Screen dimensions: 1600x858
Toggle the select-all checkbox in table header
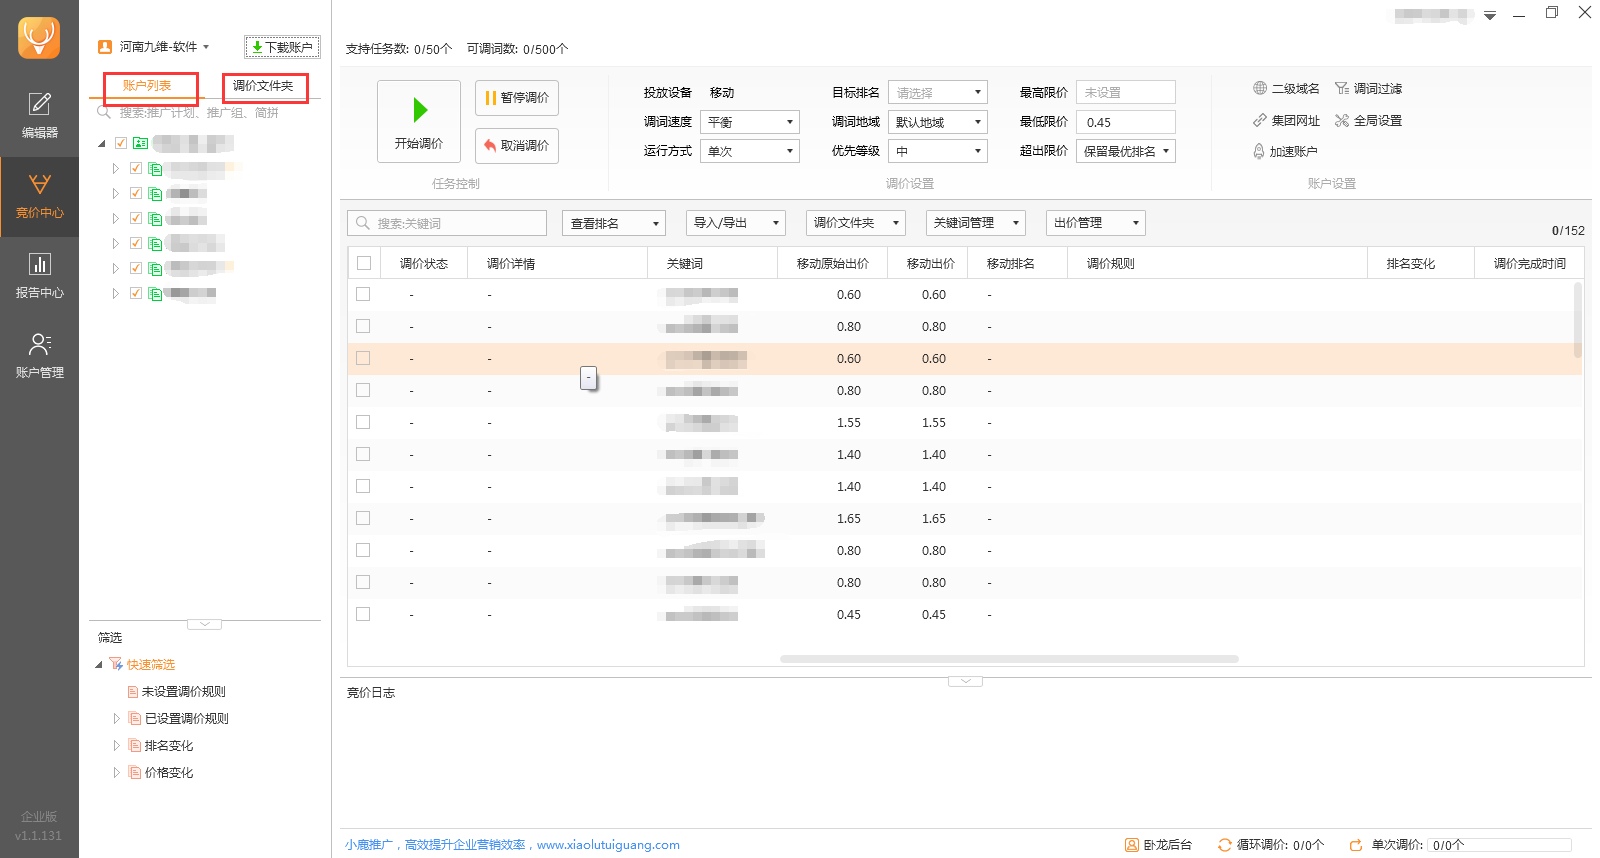[364, 263]
